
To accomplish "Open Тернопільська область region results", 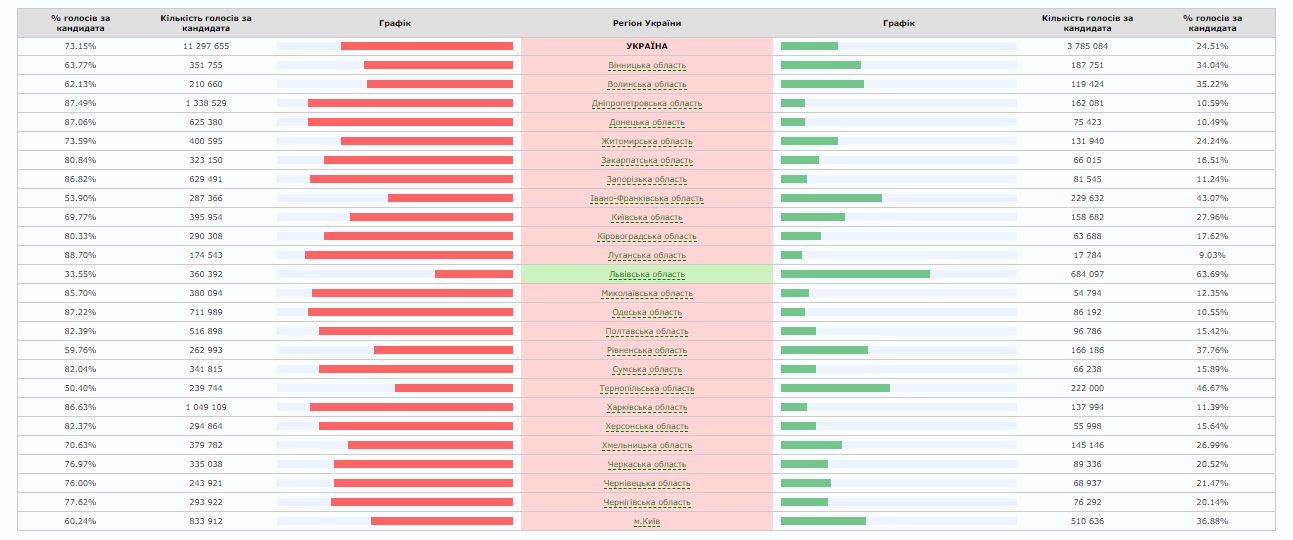I will [647, 389].
